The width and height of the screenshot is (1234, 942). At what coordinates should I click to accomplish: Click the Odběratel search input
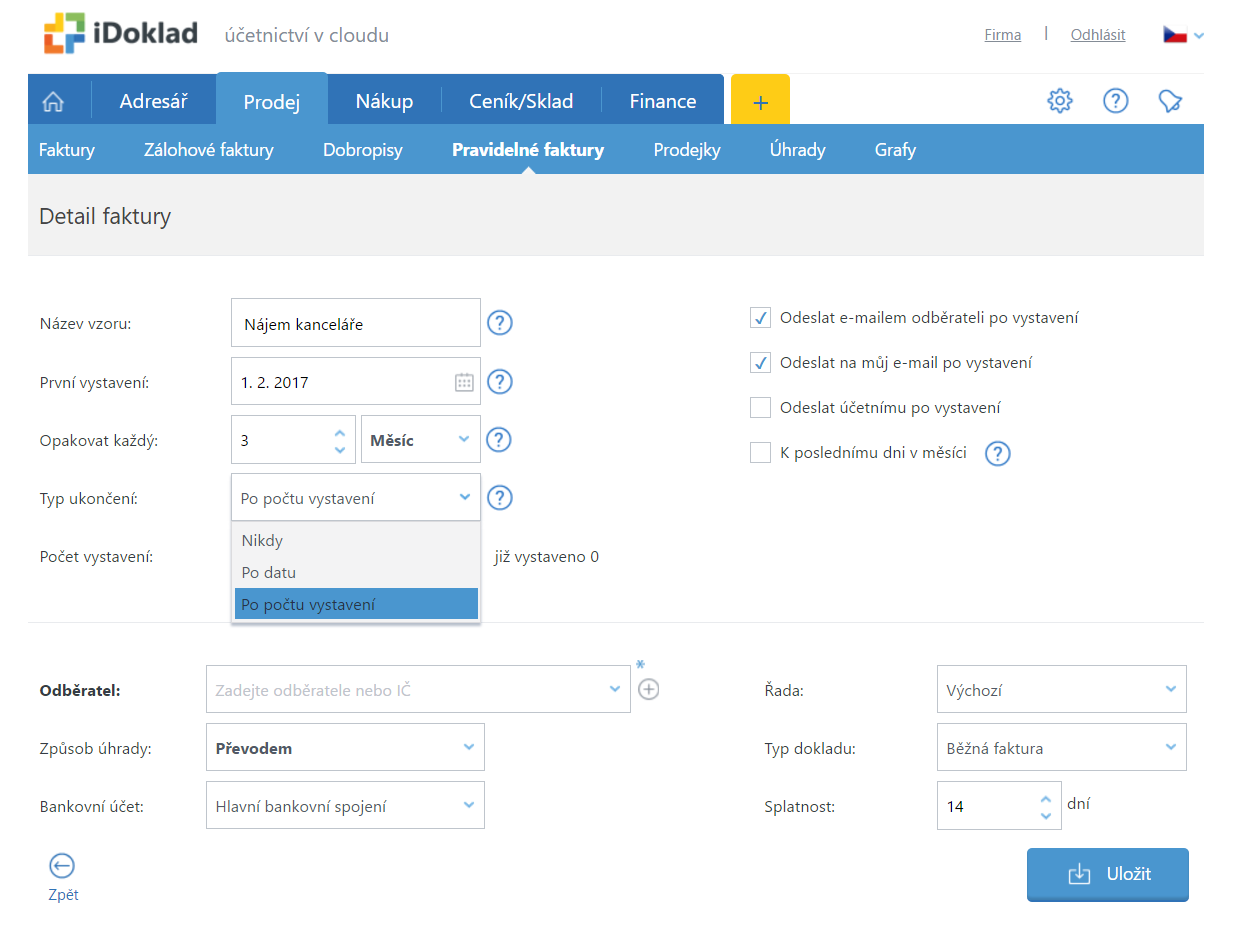point(418,690)
